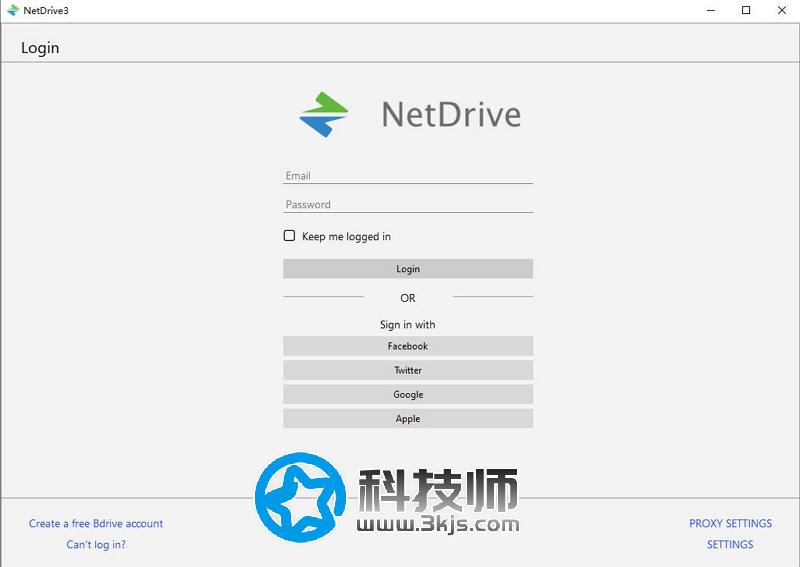Open the Create a free Bdrive account link

(x=96, y=524)
